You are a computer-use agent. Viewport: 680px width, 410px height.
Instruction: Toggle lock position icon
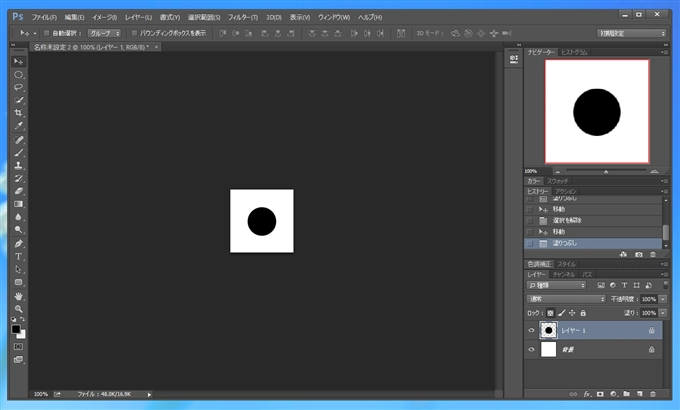pos(572,313)
